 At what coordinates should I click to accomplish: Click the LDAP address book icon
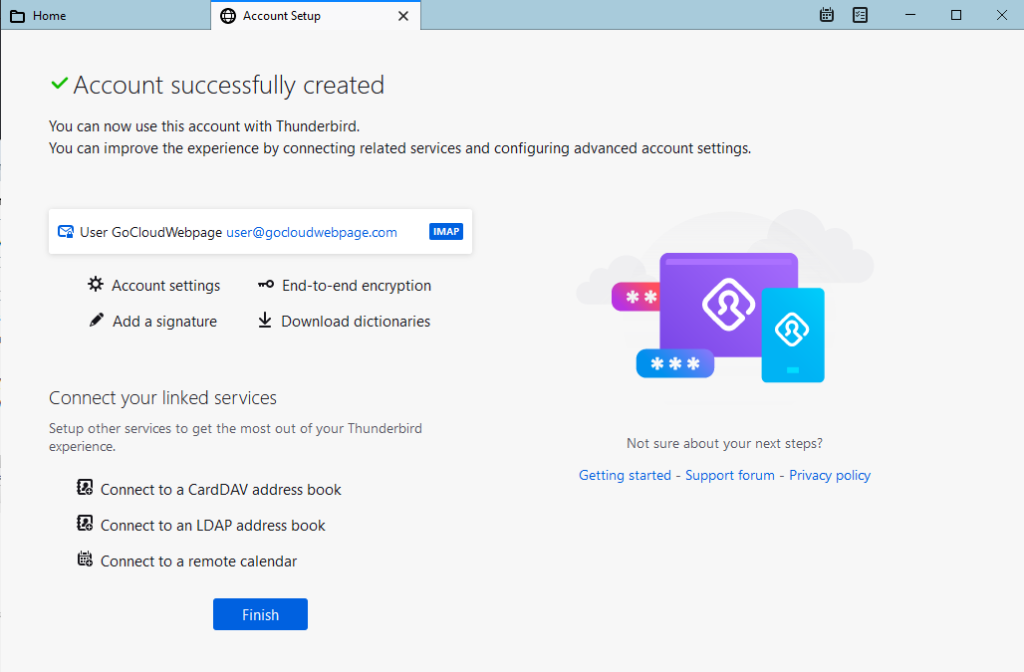(x=85, y=524)
